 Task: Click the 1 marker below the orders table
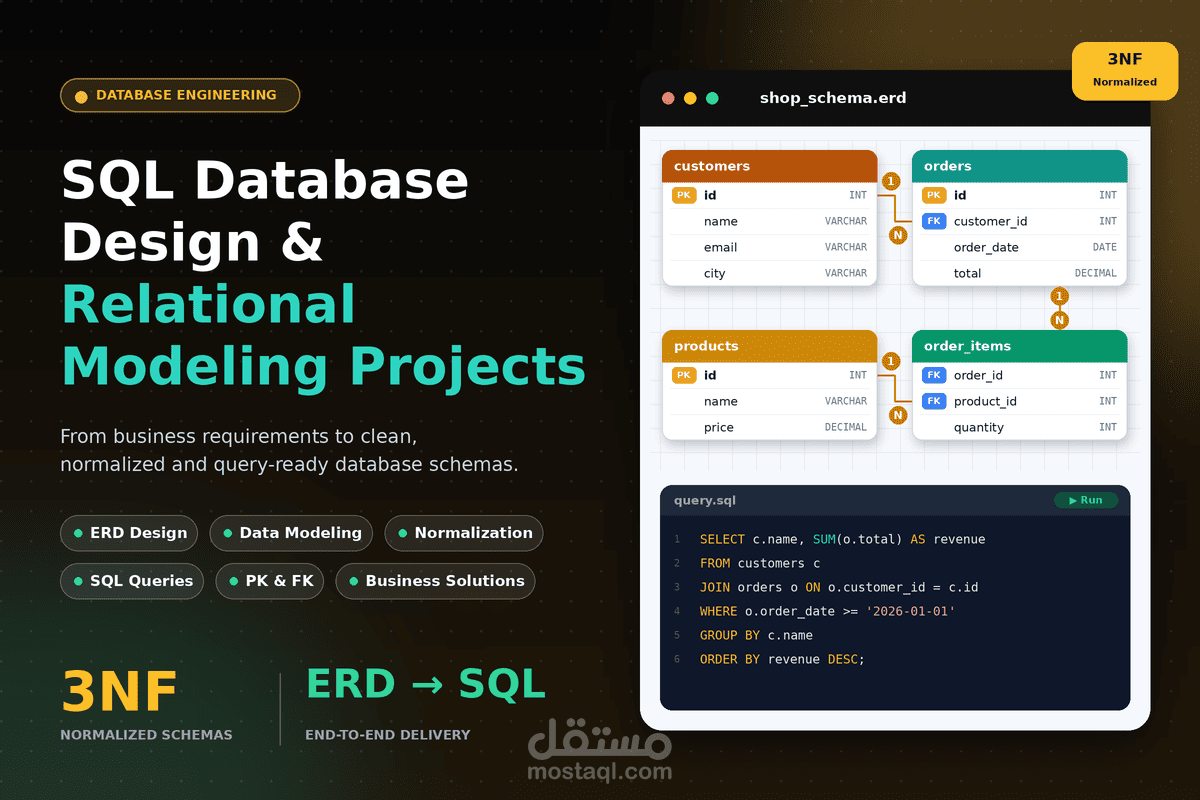[1060, 296]
